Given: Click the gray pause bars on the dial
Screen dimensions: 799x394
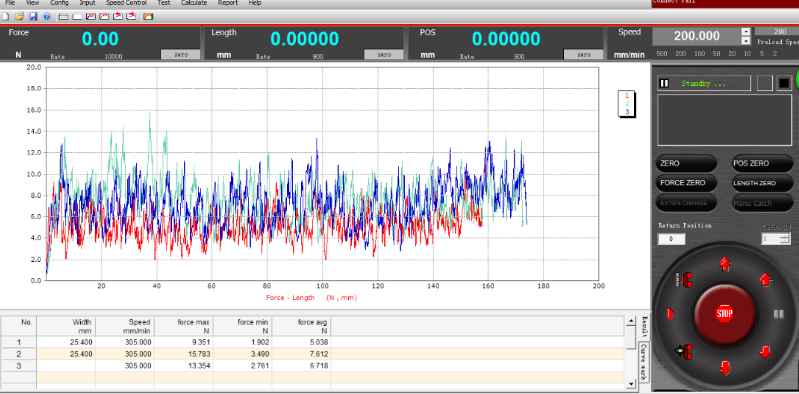Looking at the screenshot, I should coord(779,314).
